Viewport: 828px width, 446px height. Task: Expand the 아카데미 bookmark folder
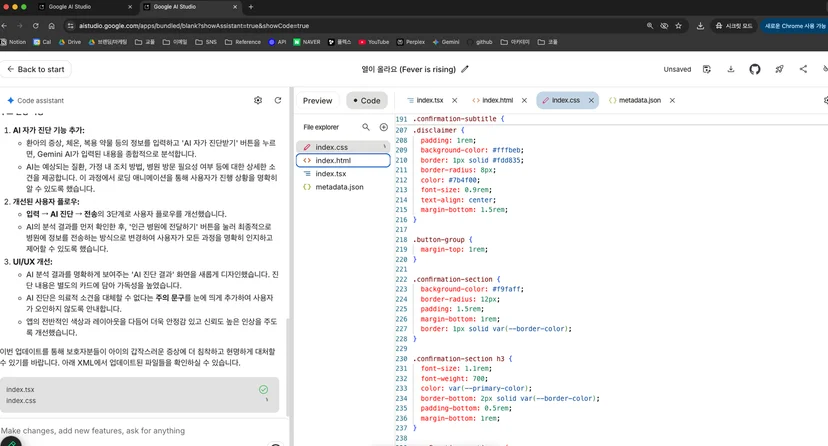coord(515,42)
